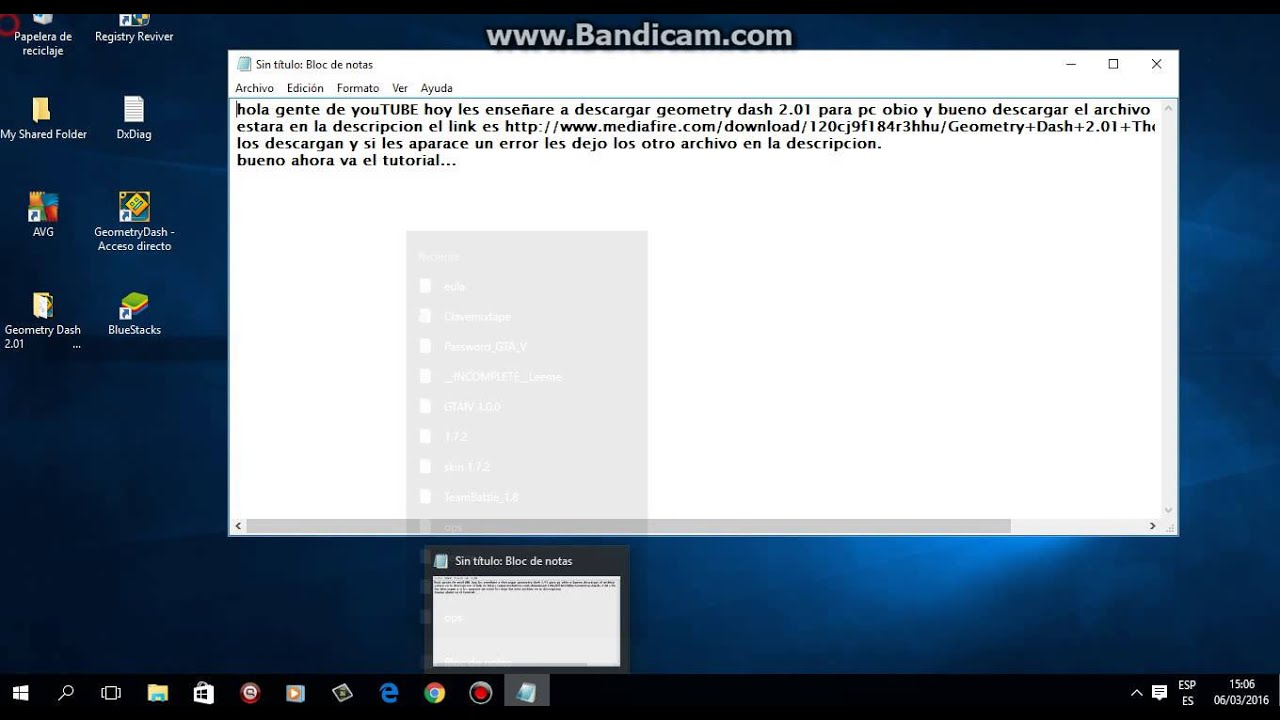The image size is (1280, 720).
Task: Open the Edición menu in Notepad
Action: [x=305, y=88]
